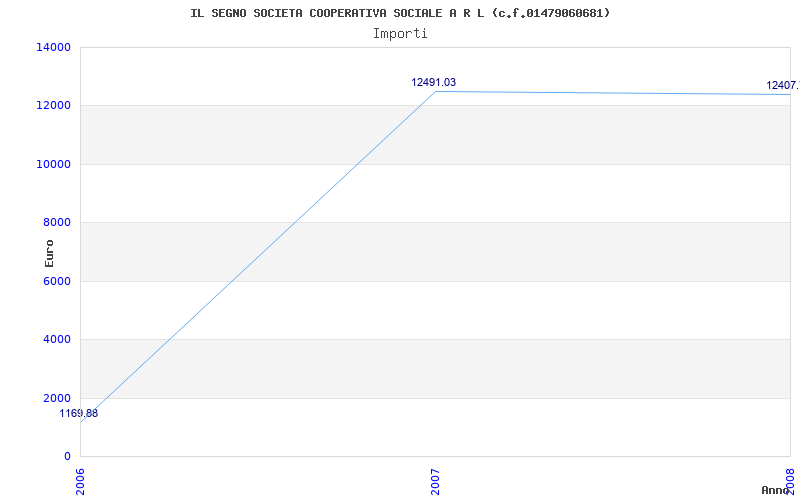Click the 2007 peak data point on line
800x500 pixels.
click(x=435, y=91)
